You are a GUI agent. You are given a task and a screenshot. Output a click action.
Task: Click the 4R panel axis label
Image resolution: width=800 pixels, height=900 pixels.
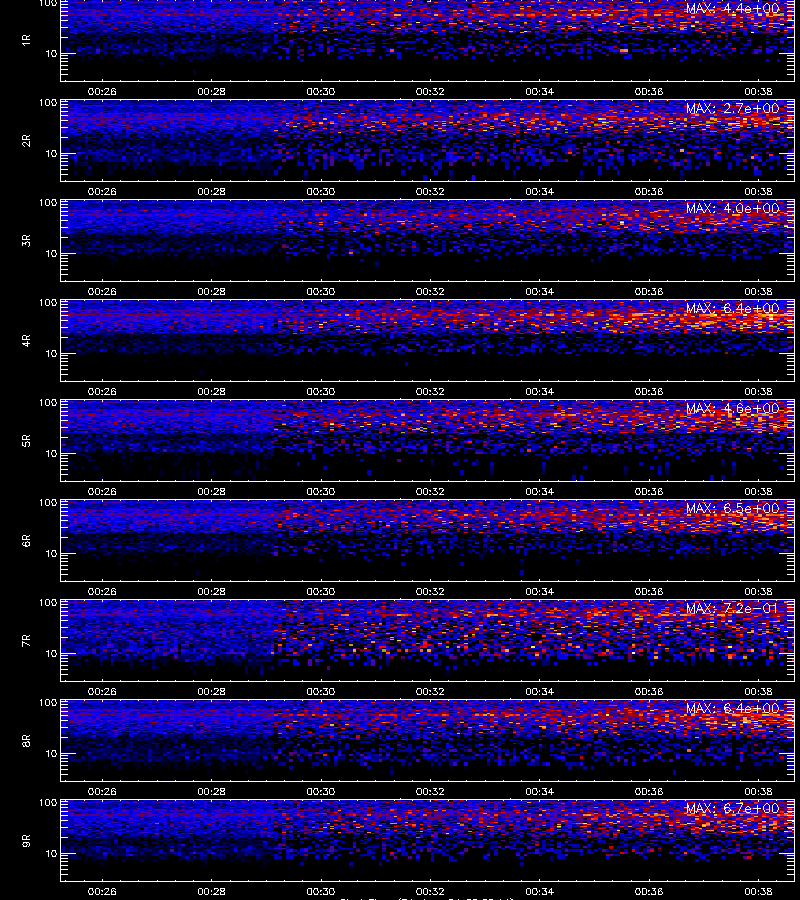(x=26, y=340)
